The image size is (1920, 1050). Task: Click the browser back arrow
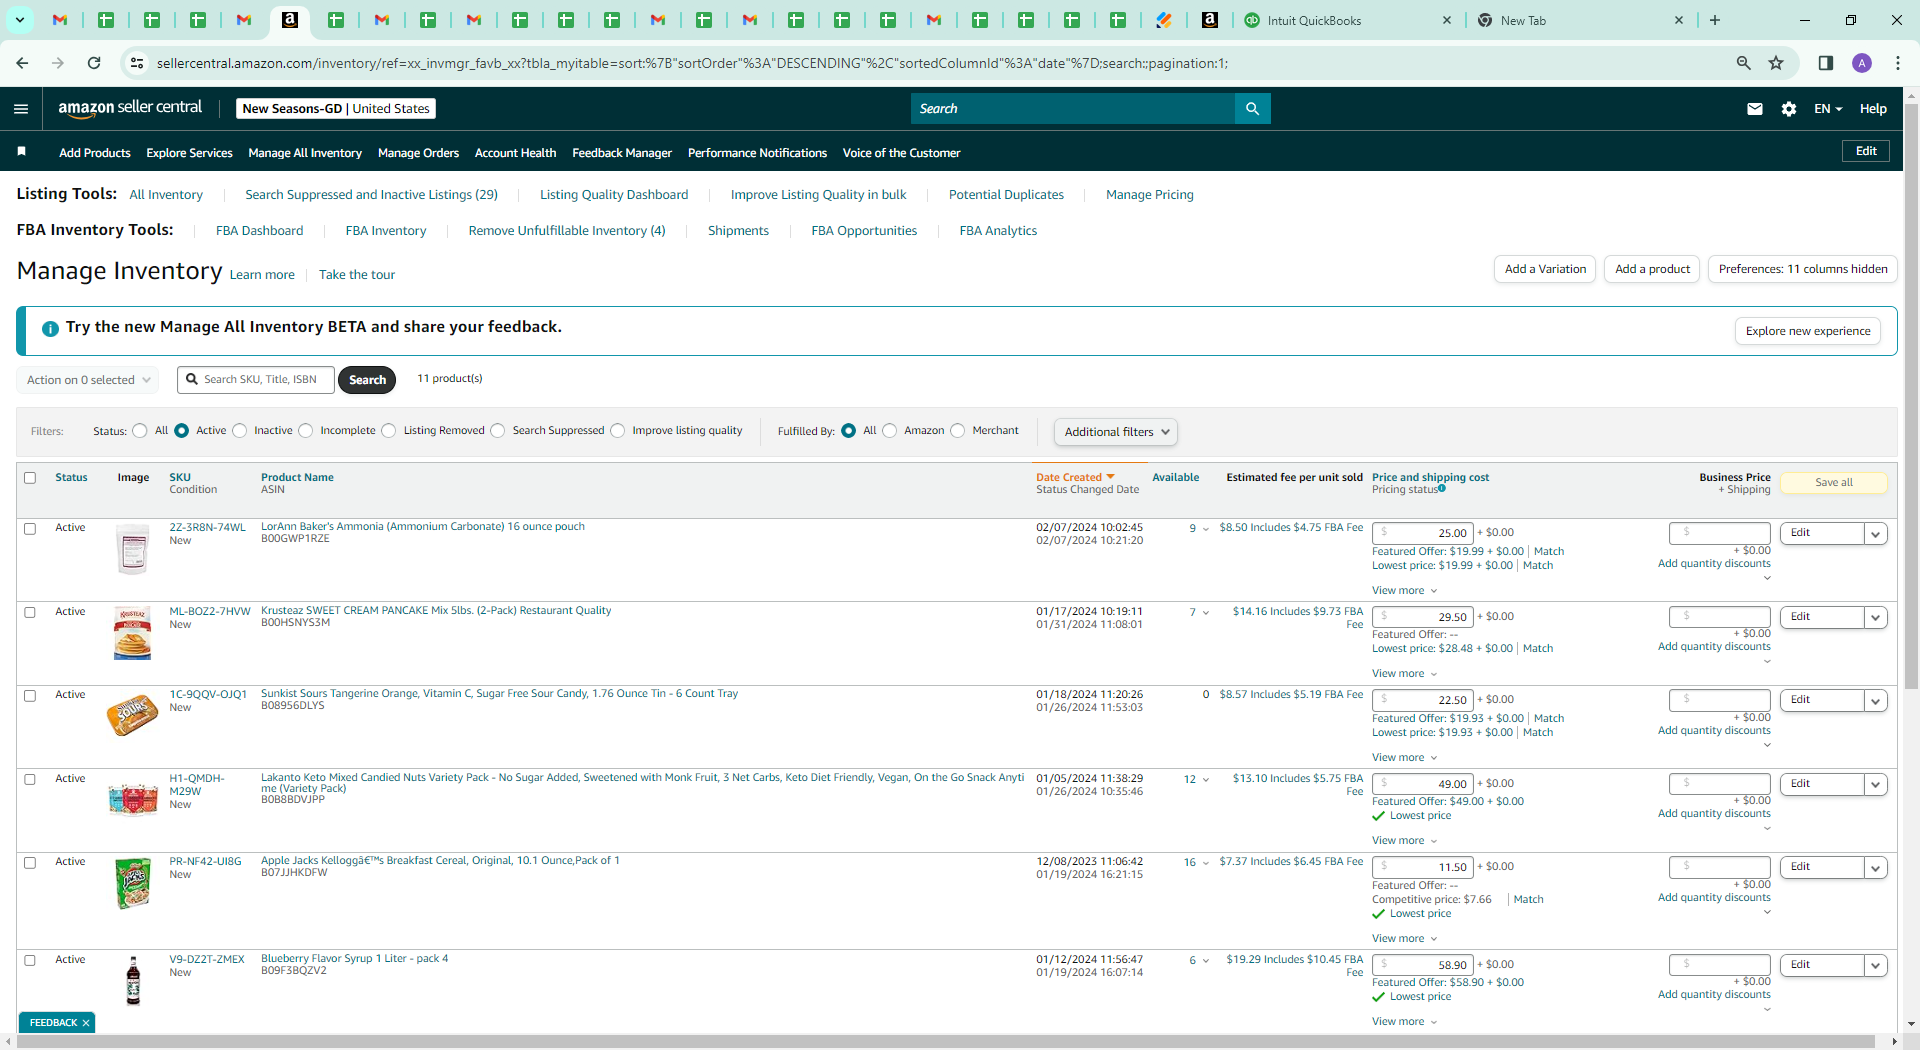click(x=22, y=63)
